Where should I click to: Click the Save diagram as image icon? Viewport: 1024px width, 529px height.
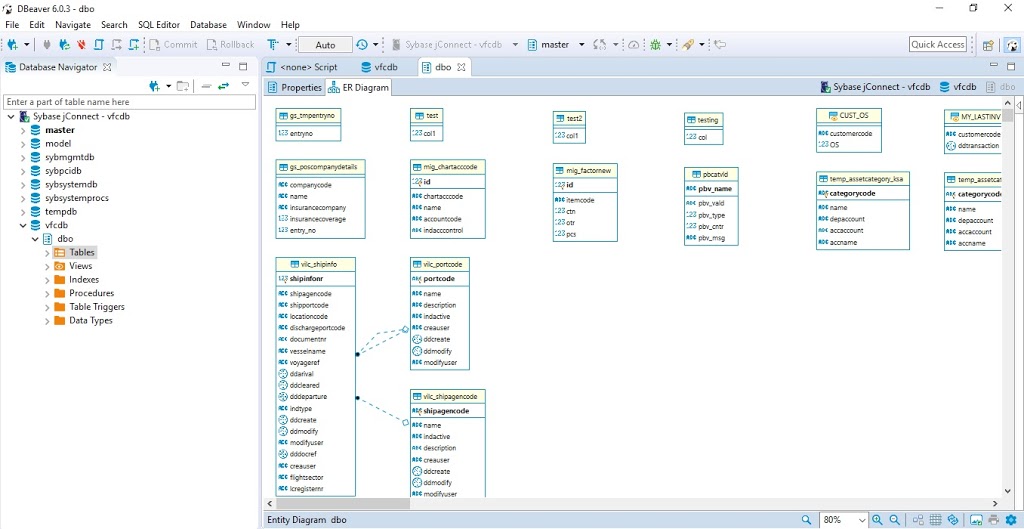[976, 520]
